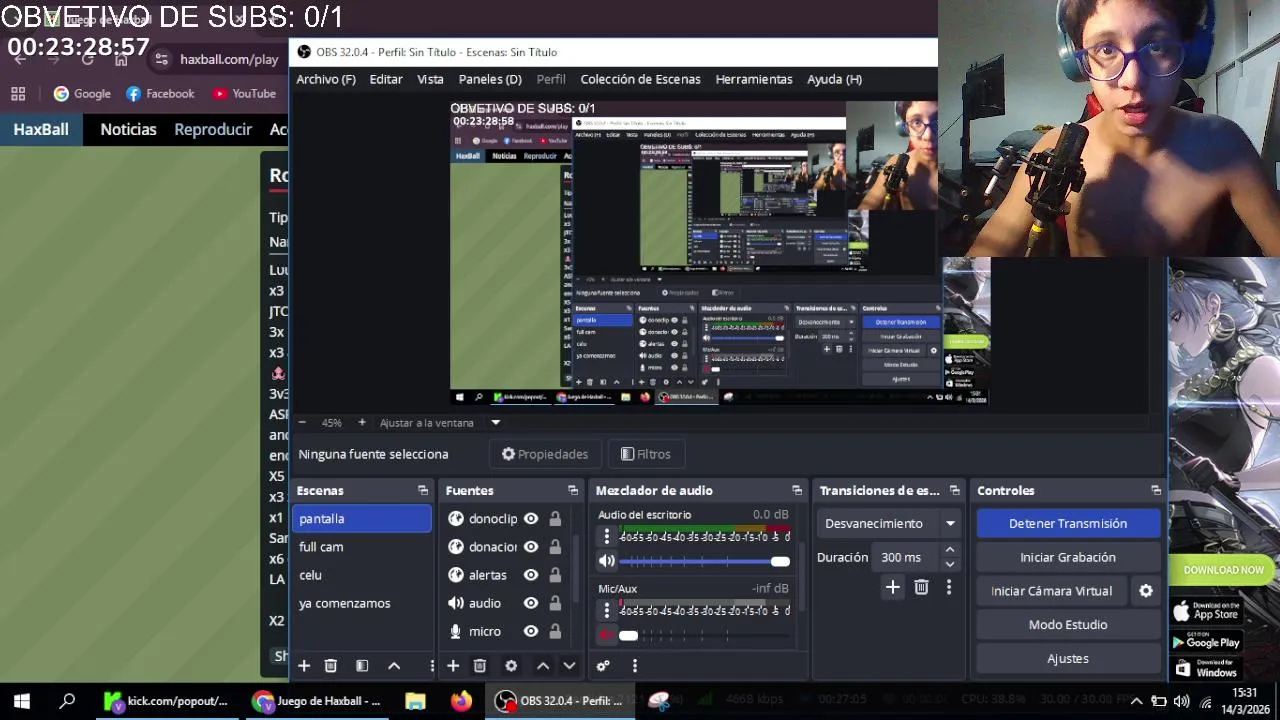The height and width of the screenshot is (720, 1280).
Task: Toggle the lock on the alertas source
Action: 555,575
